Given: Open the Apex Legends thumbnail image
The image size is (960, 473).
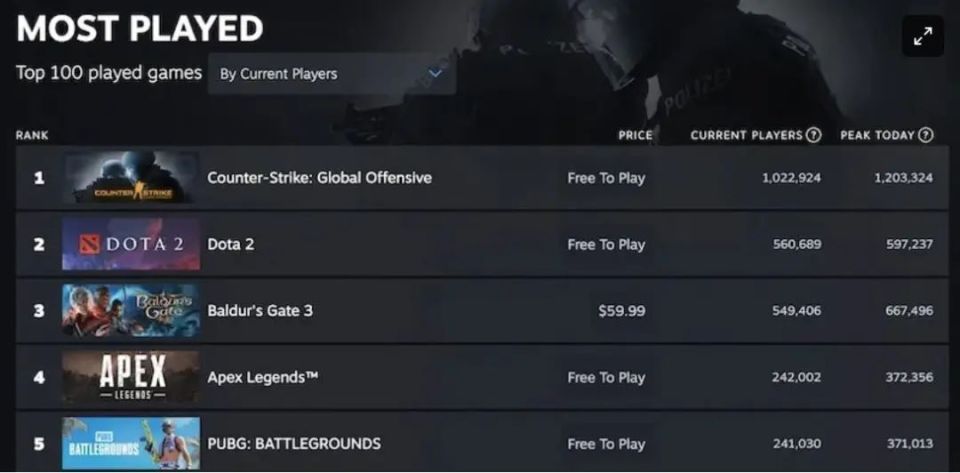Looking at the screenshot, I should coord(131,377).
